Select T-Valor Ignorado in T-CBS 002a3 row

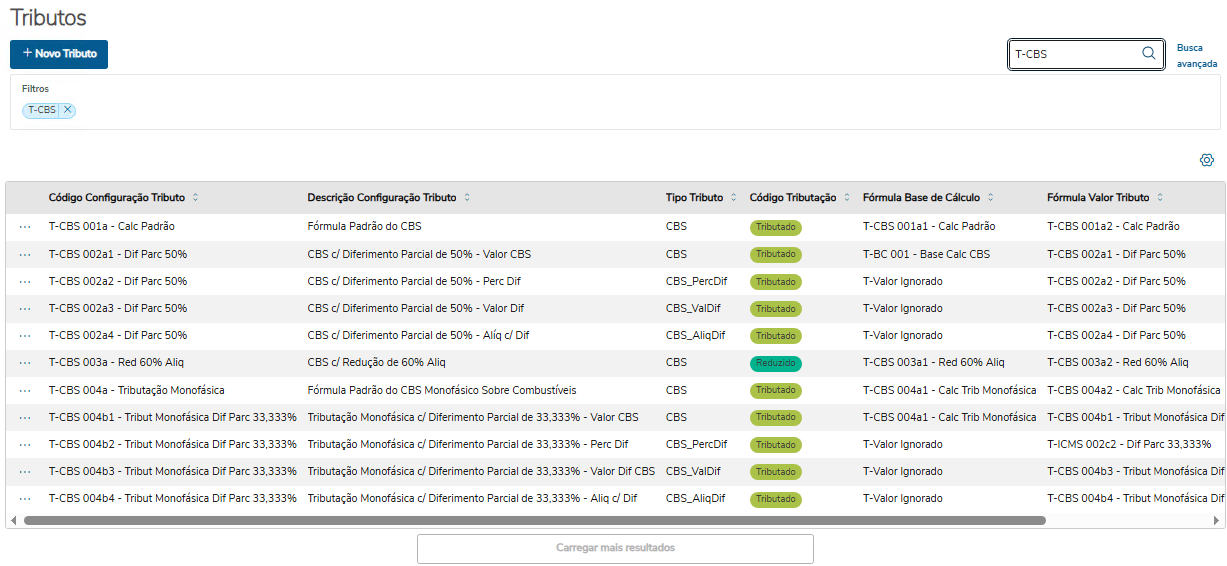[902, 308]
